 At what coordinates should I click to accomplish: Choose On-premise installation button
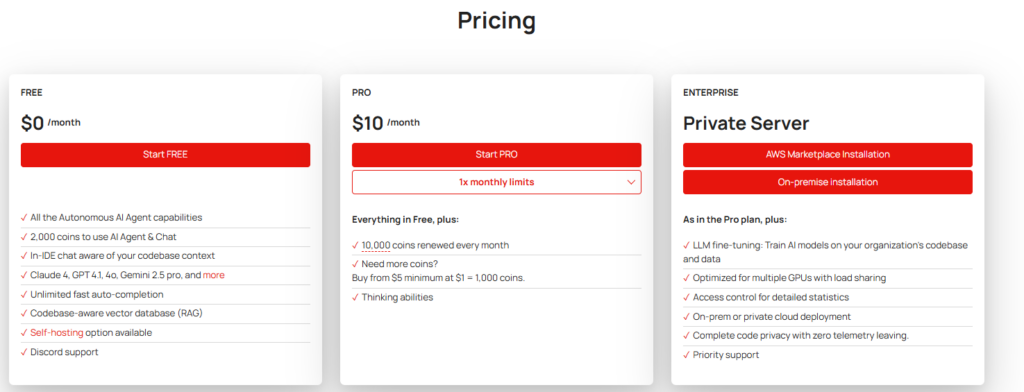(827, 182)
